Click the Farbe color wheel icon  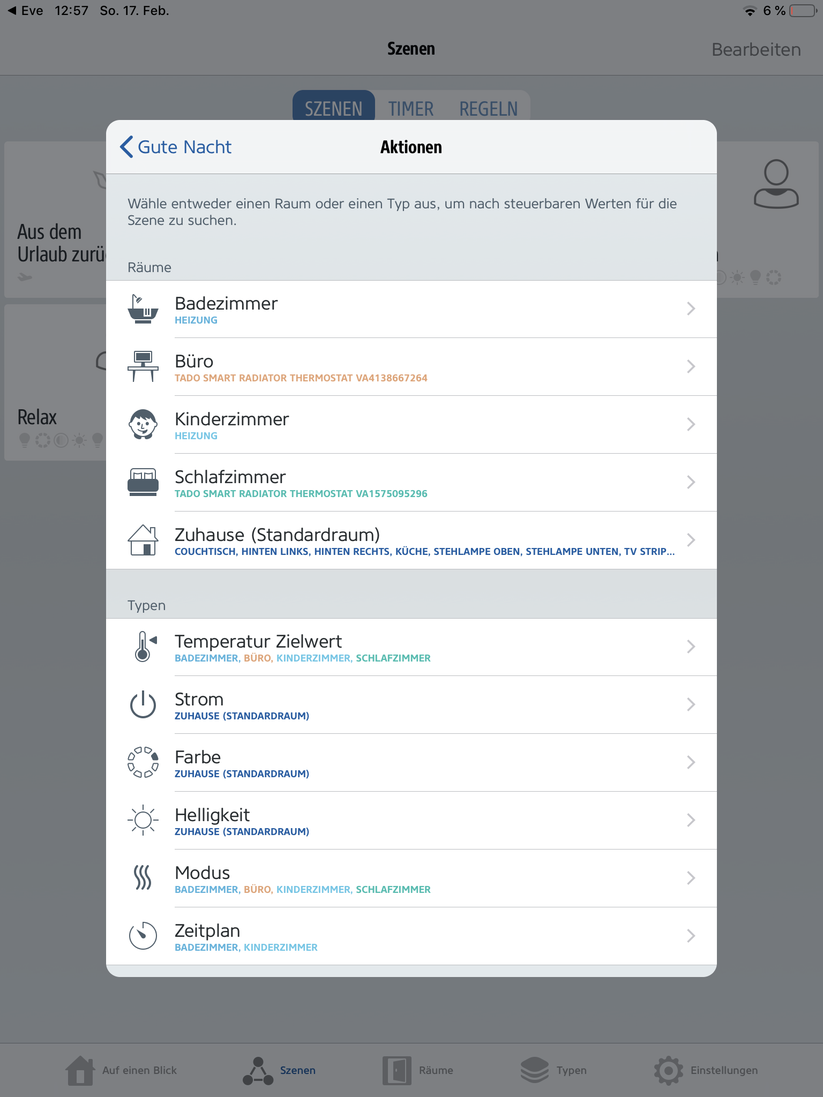point(143,762)
